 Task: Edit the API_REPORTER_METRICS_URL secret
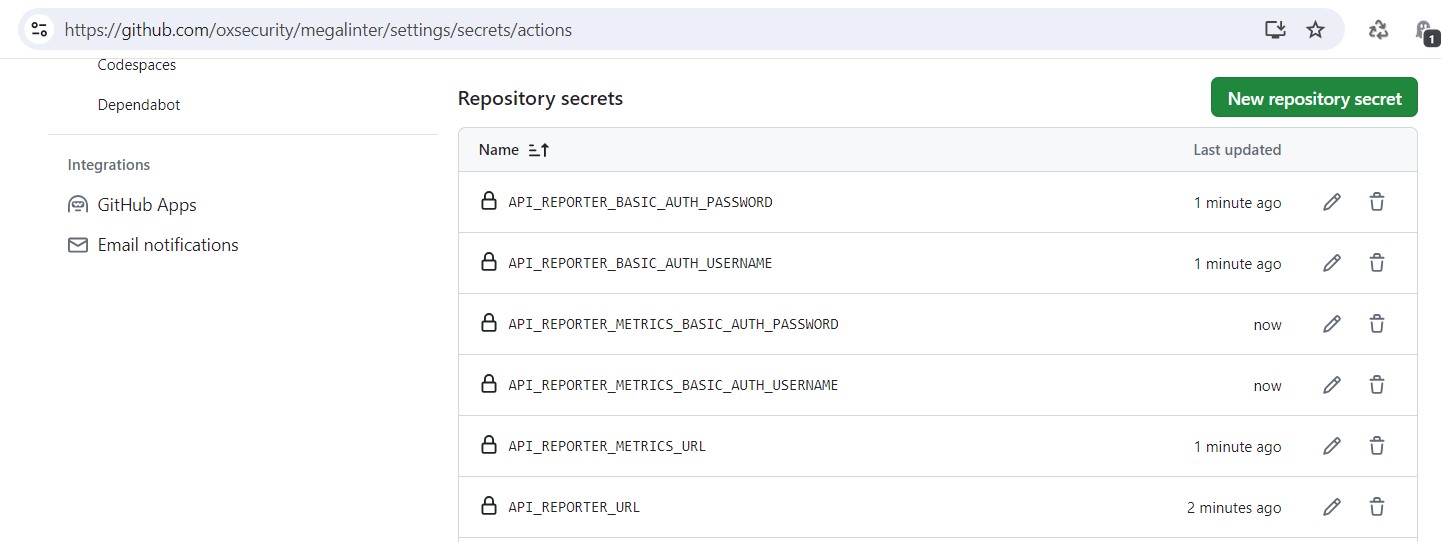click(x=1331, y=446)
